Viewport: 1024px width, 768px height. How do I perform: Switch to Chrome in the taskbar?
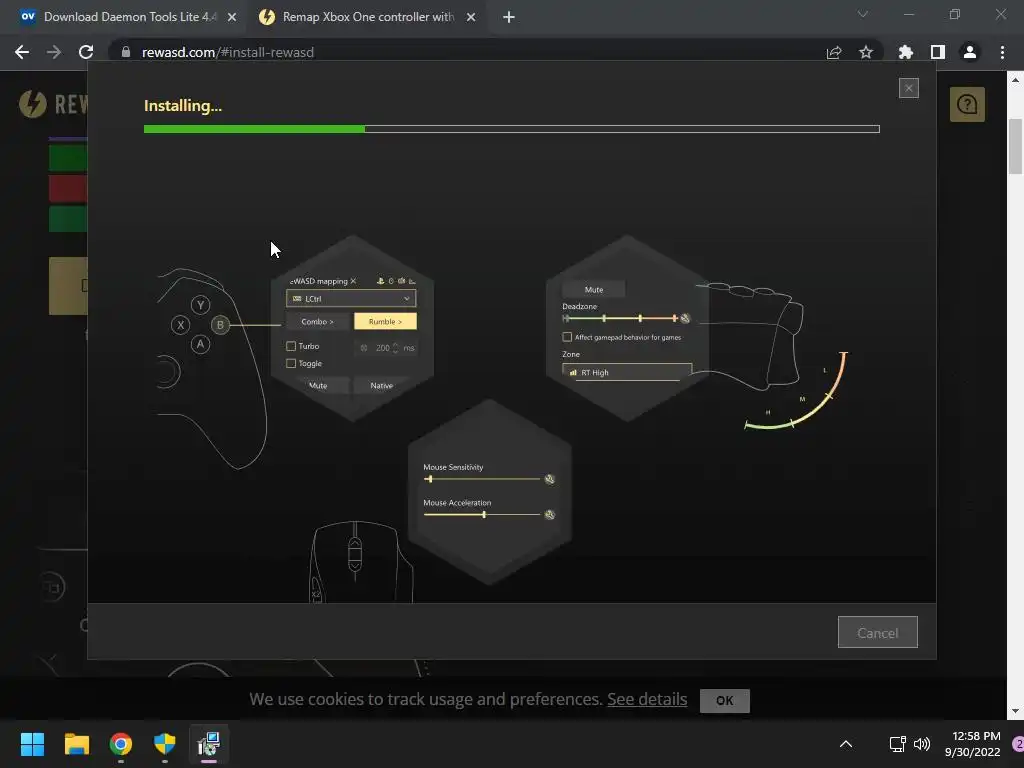(121, 744)
